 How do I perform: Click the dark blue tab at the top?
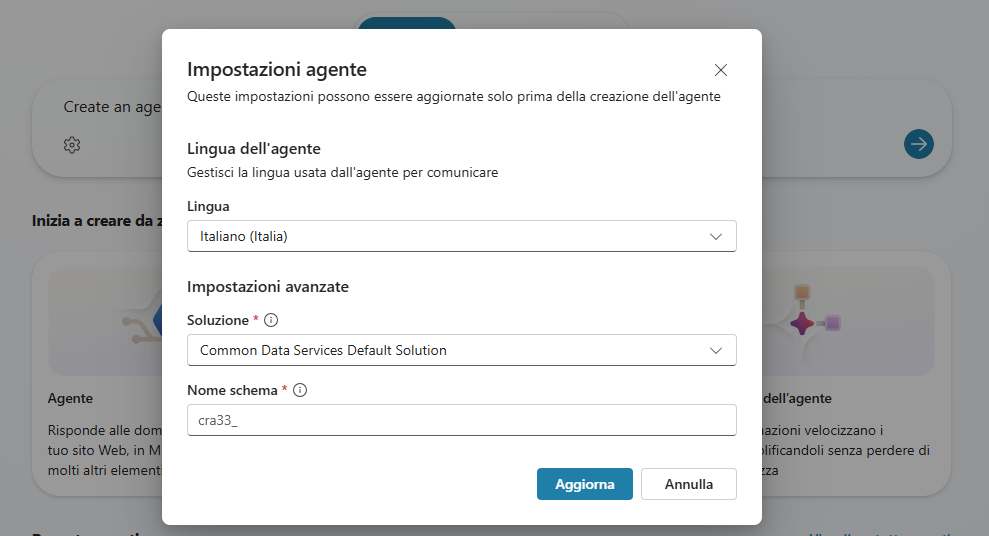pos(407,23)
